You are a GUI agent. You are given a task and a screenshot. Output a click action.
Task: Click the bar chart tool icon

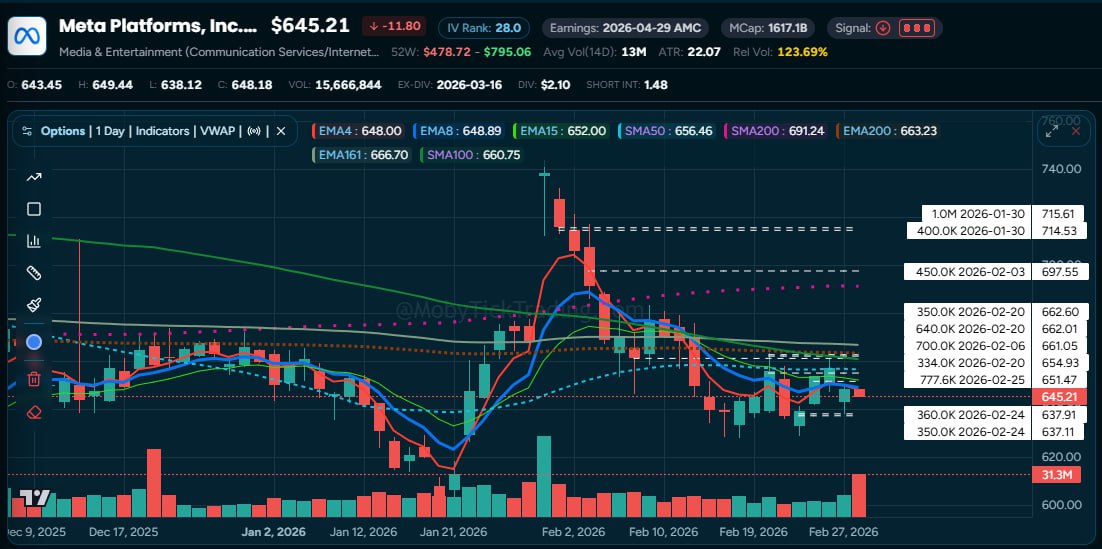34,241
